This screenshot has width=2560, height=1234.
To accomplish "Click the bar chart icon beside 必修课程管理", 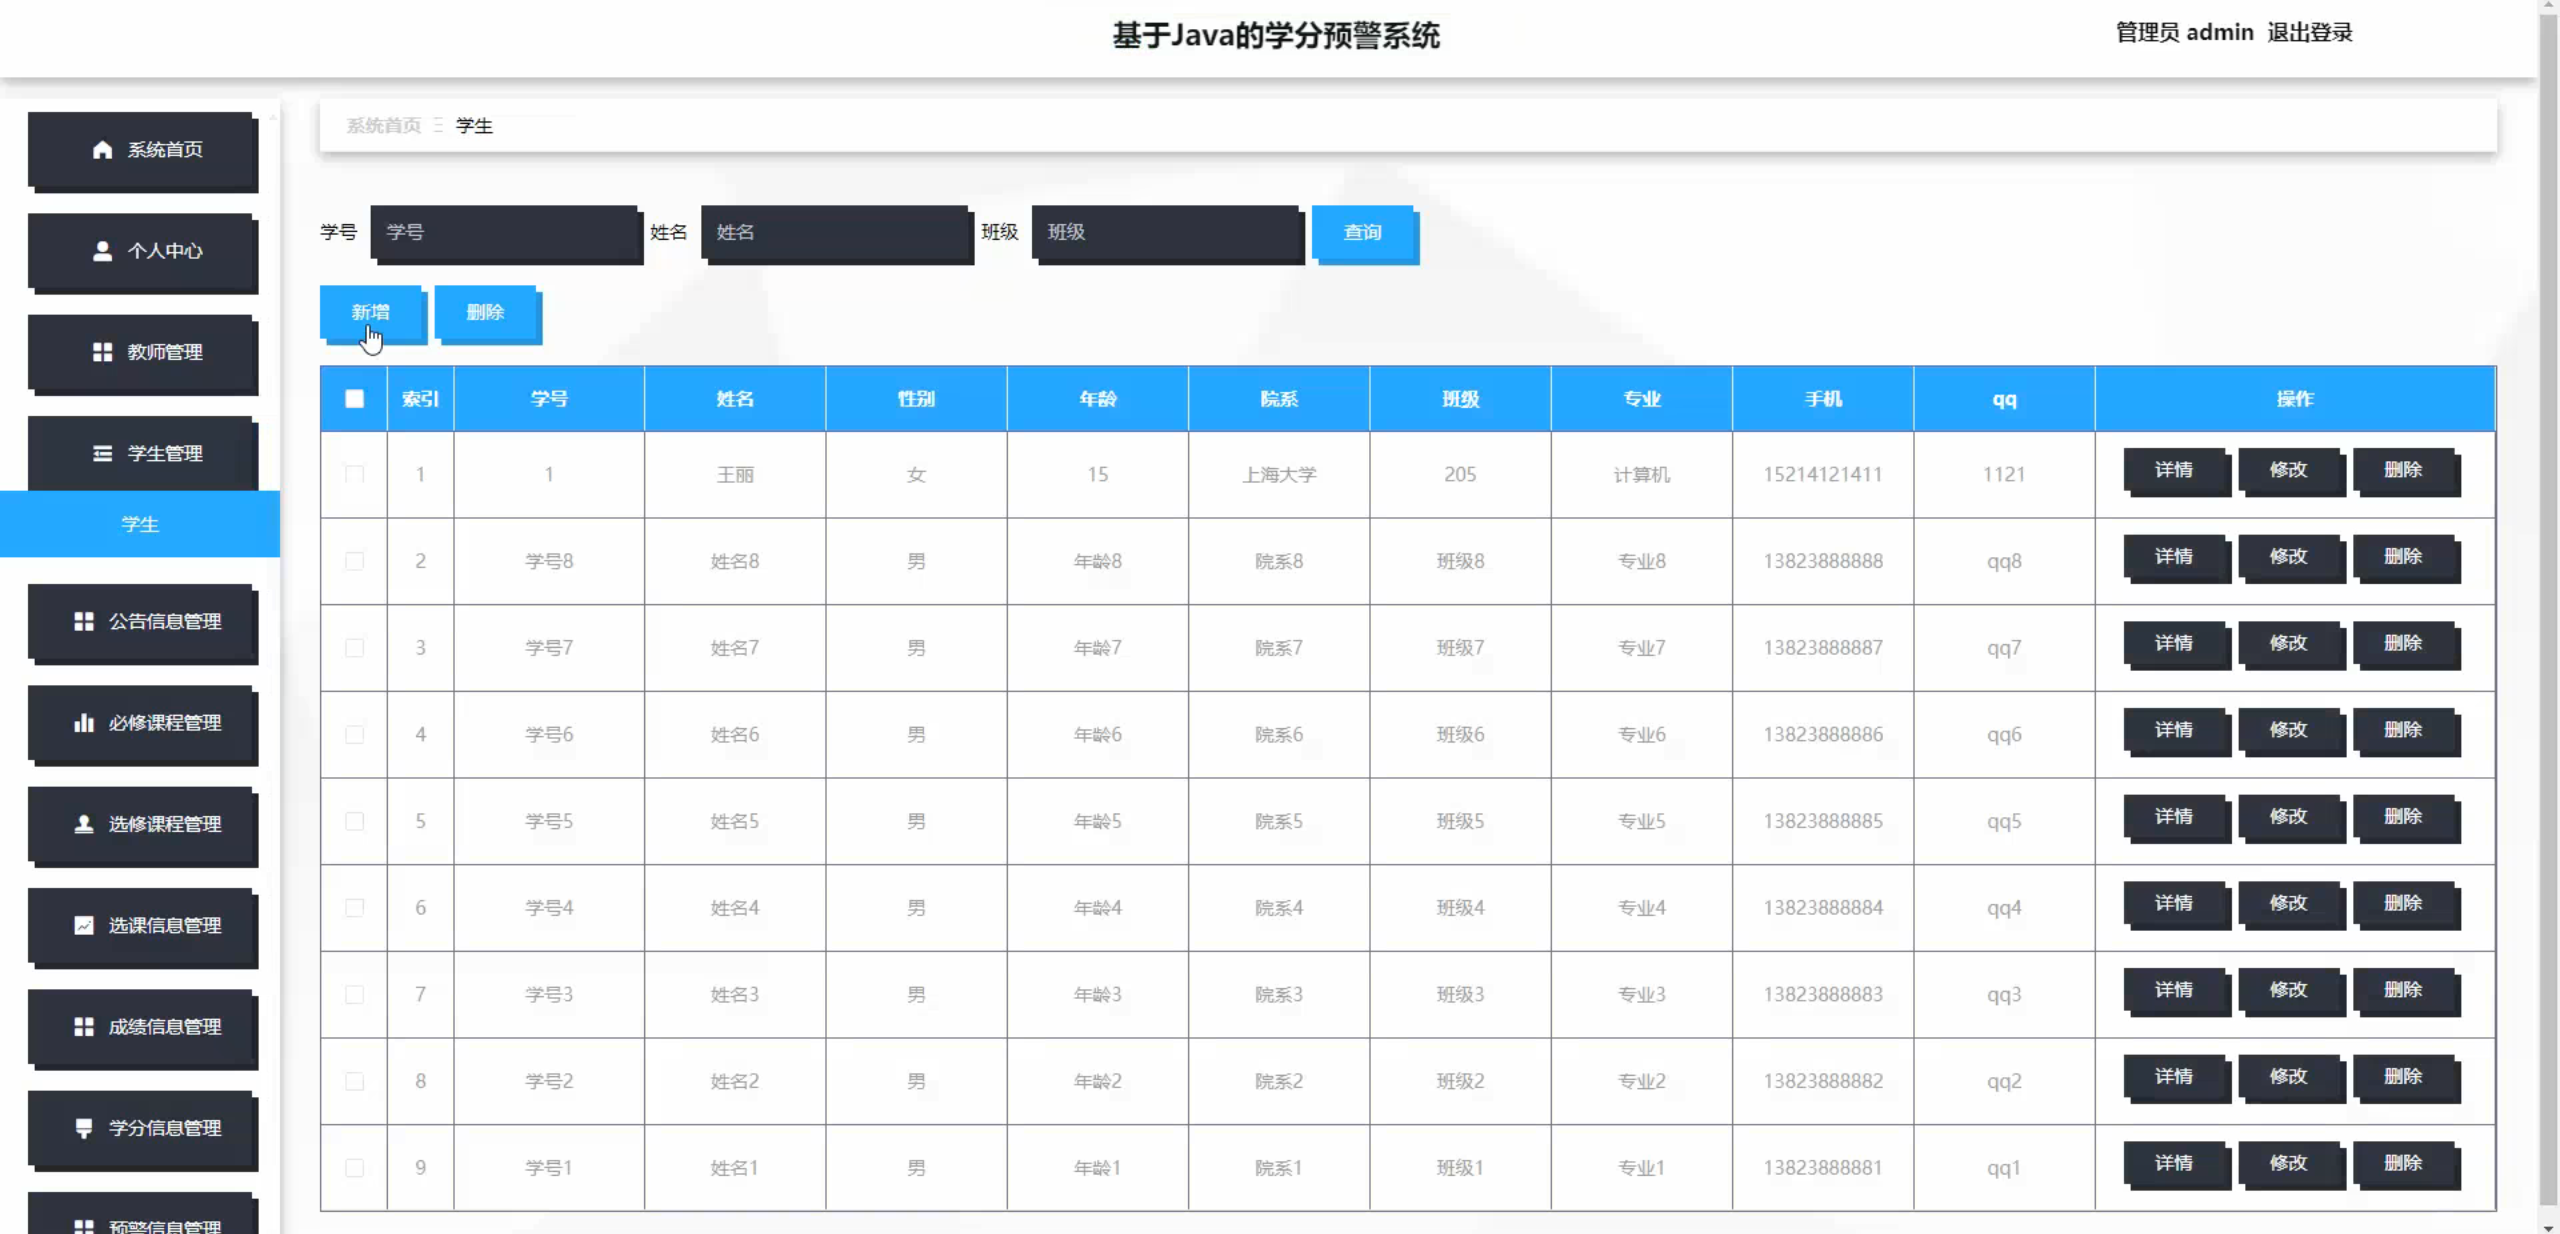I will pos(84,723).
